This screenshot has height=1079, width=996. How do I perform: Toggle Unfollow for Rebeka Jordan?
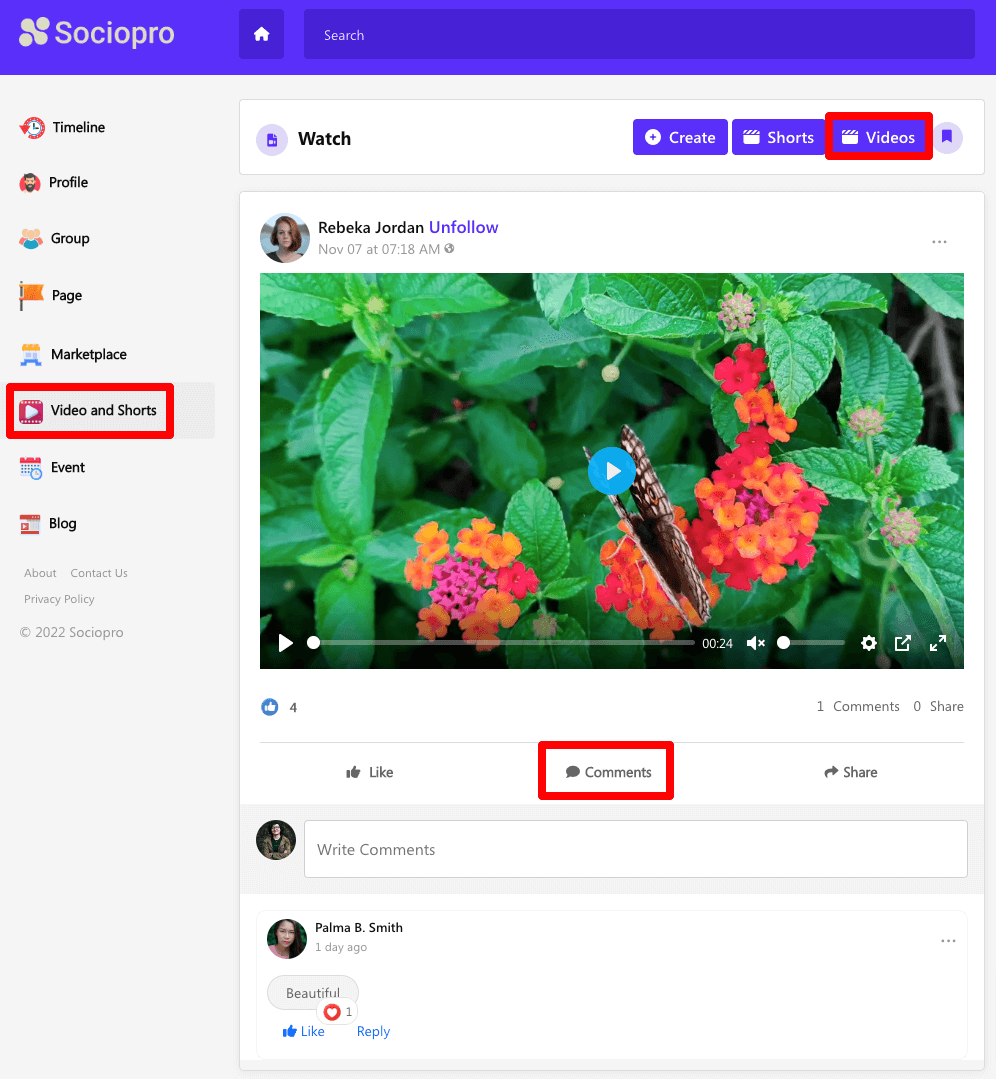pyautogui.click(x=463, y=227)
